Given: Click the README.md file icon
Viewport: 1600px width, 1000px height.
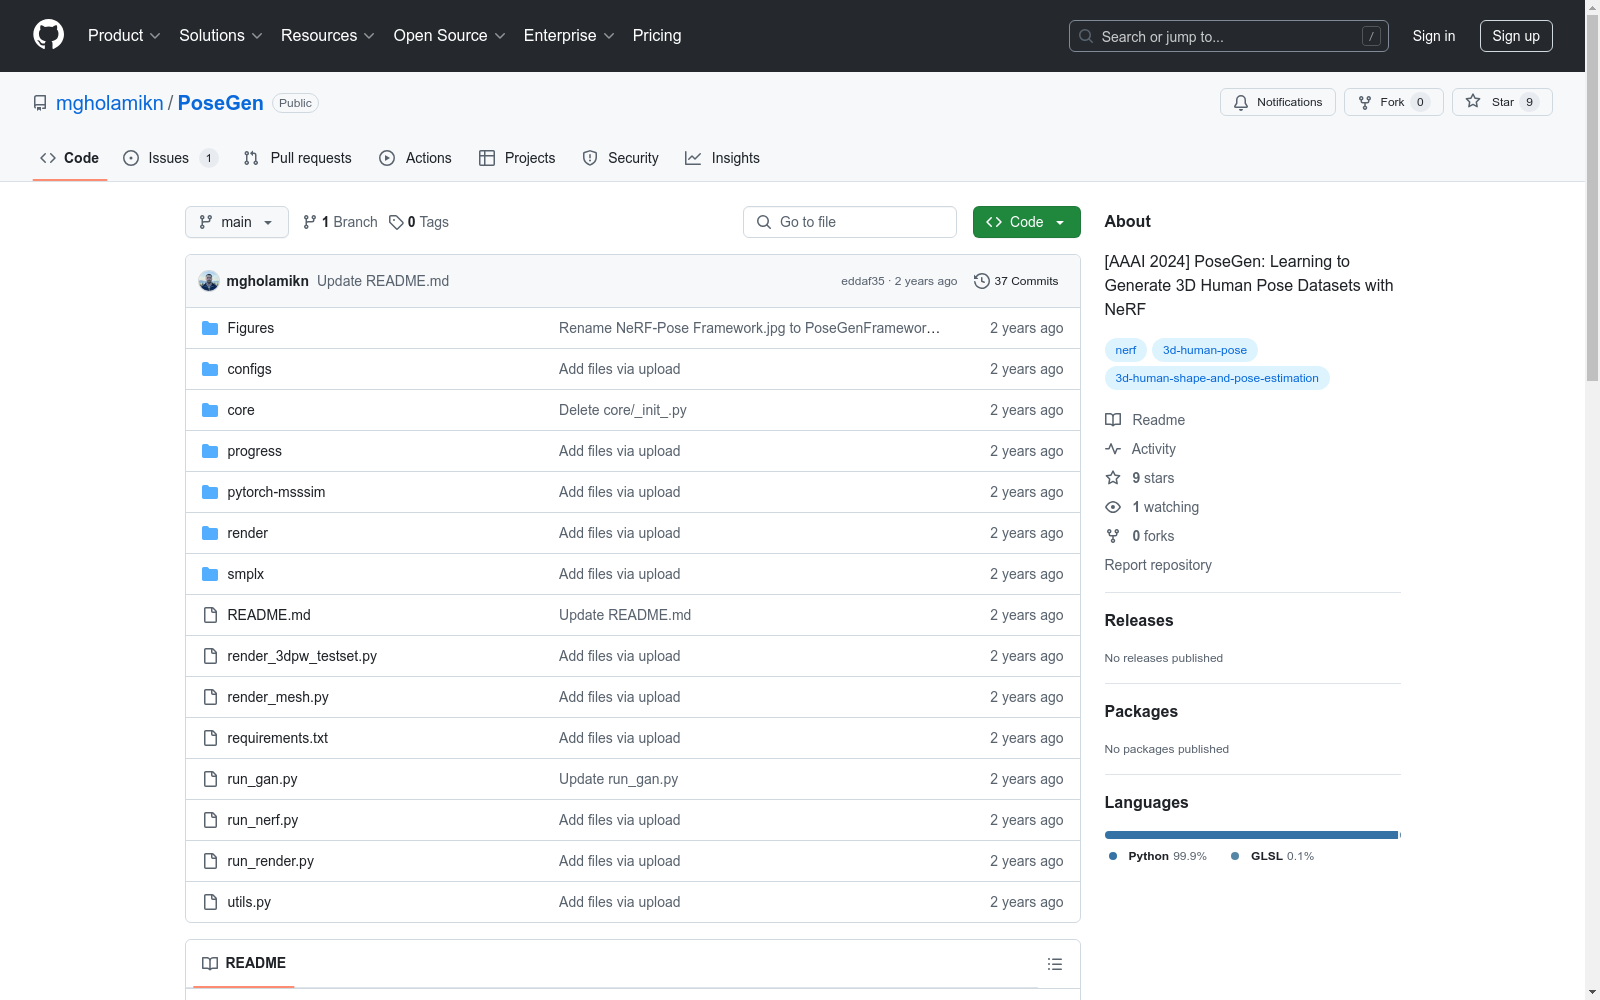Looking at the screenshot, I should pos(210,615).
